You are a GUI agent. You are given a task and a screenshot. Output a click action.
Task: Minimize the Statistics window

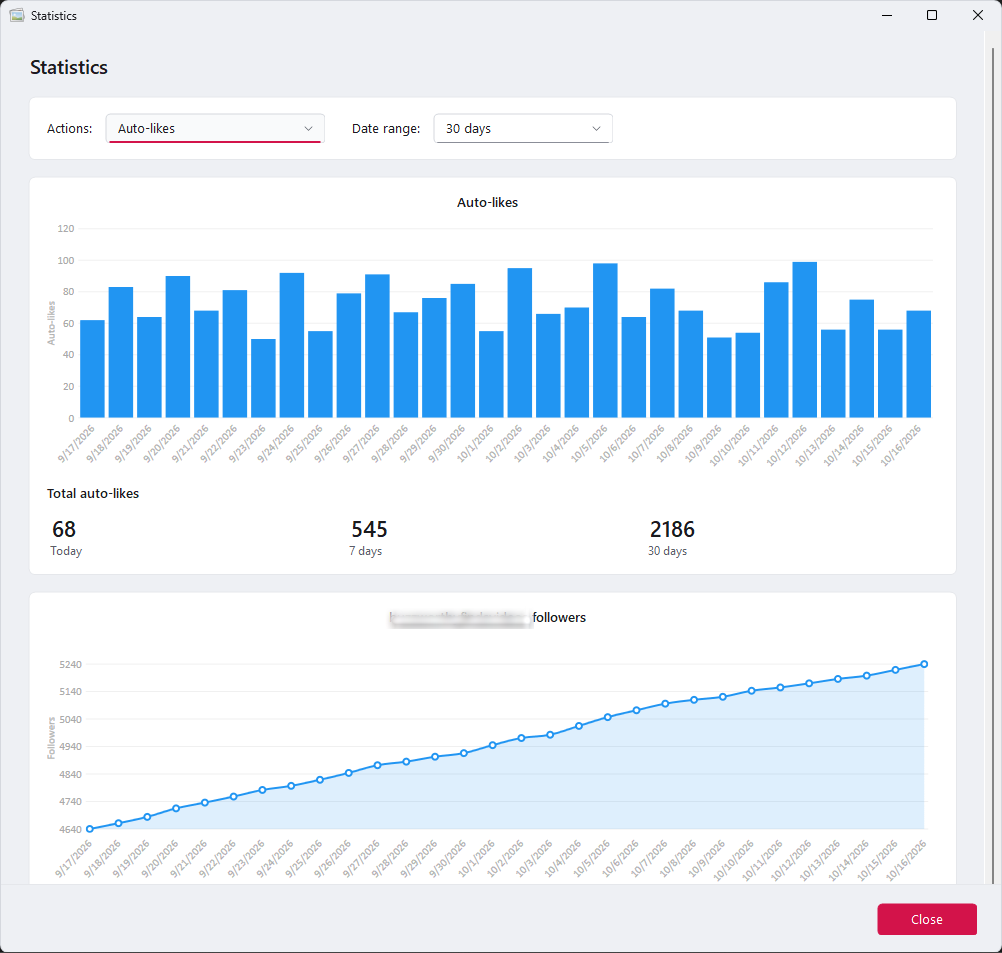click(886, 15)
